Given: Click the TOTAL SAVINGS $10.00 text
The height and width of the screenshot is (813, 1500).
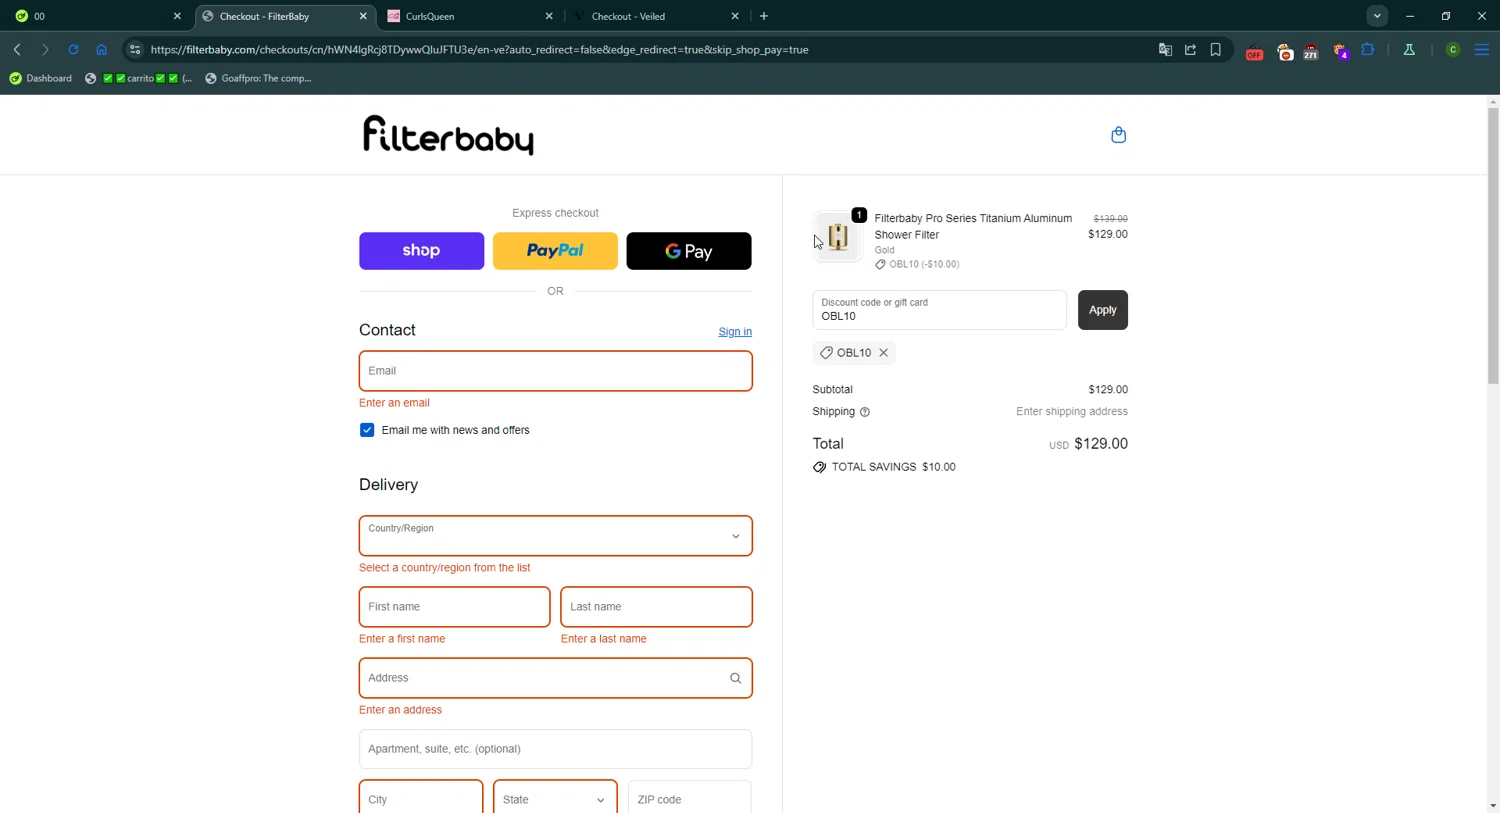Looking at the screenshot, I should (893, 467).
